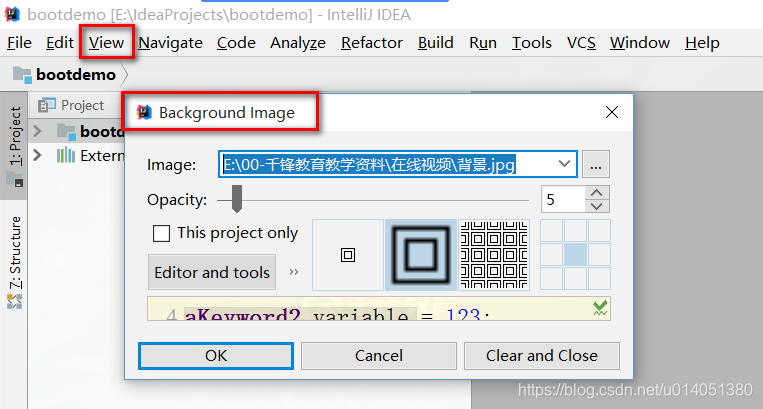Viewport: 763px width, 409px height.
Task: Click the structure icon below Z: Structure tab
Action: (x=15, y=302)
